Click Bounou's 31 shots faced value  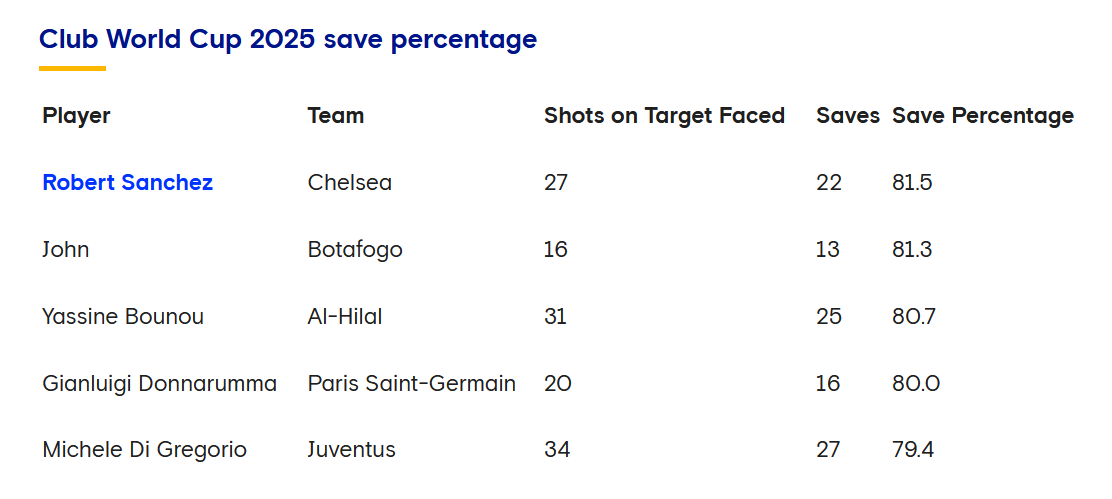[x=555, y=316]
